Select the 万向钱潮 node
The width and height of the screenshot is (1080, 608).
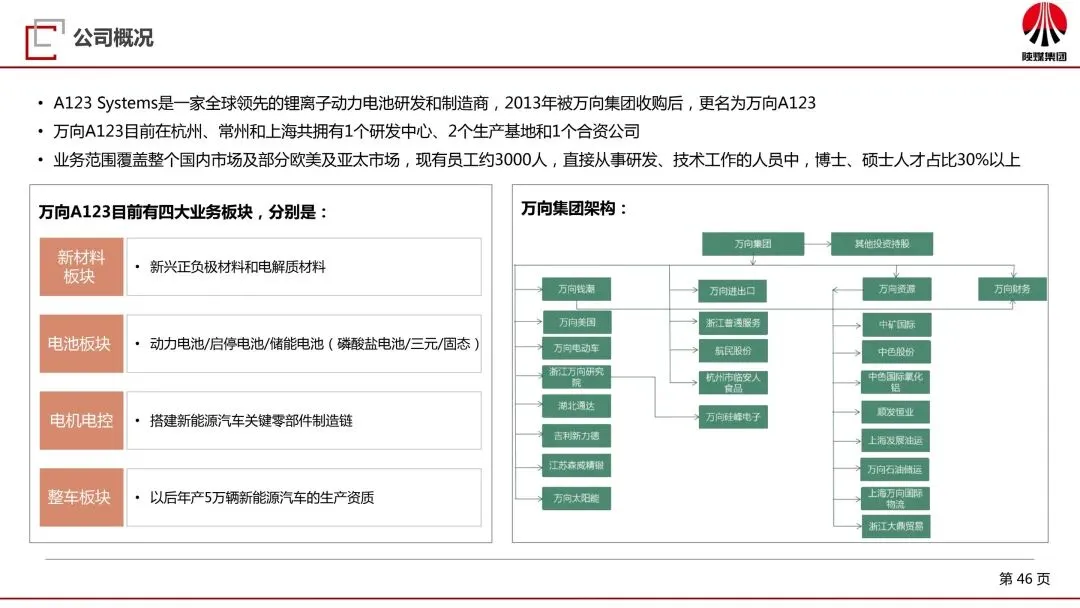coord(577,289)
